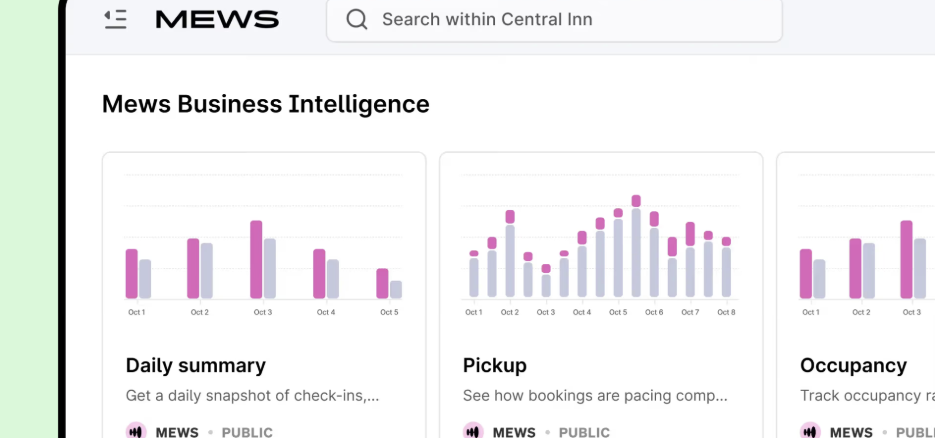Click the Pickup card description text
Image resolution: width=935 pixels, height=438 pixels.
pos(595,396)
